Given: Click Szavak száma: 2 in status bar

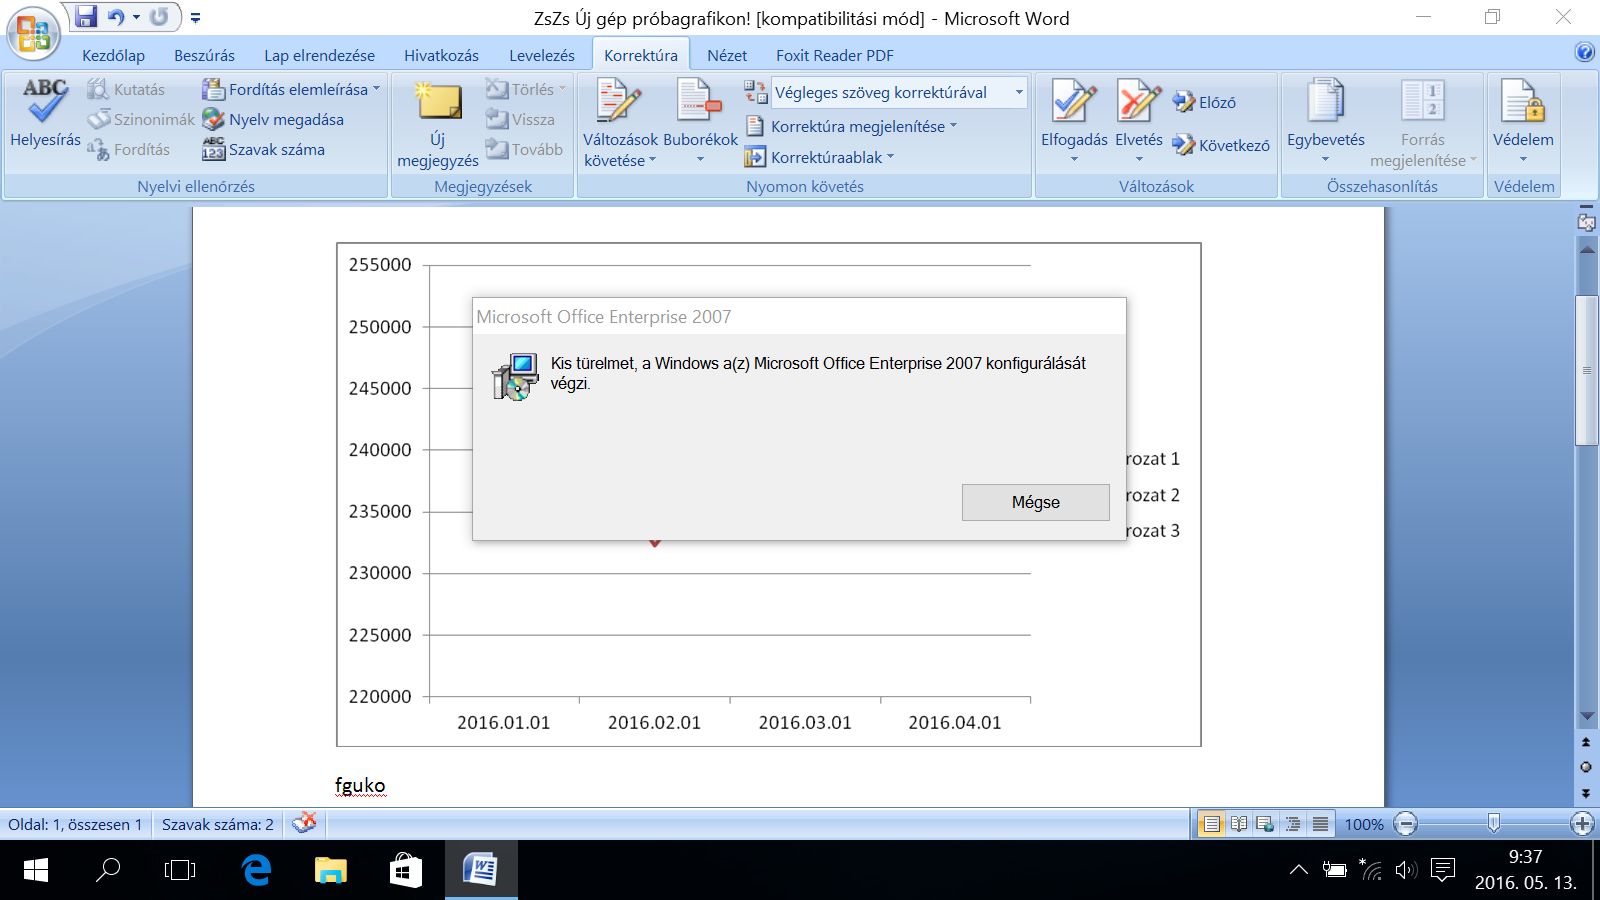Looking at the screenshot, I should (x=218, y=824).
